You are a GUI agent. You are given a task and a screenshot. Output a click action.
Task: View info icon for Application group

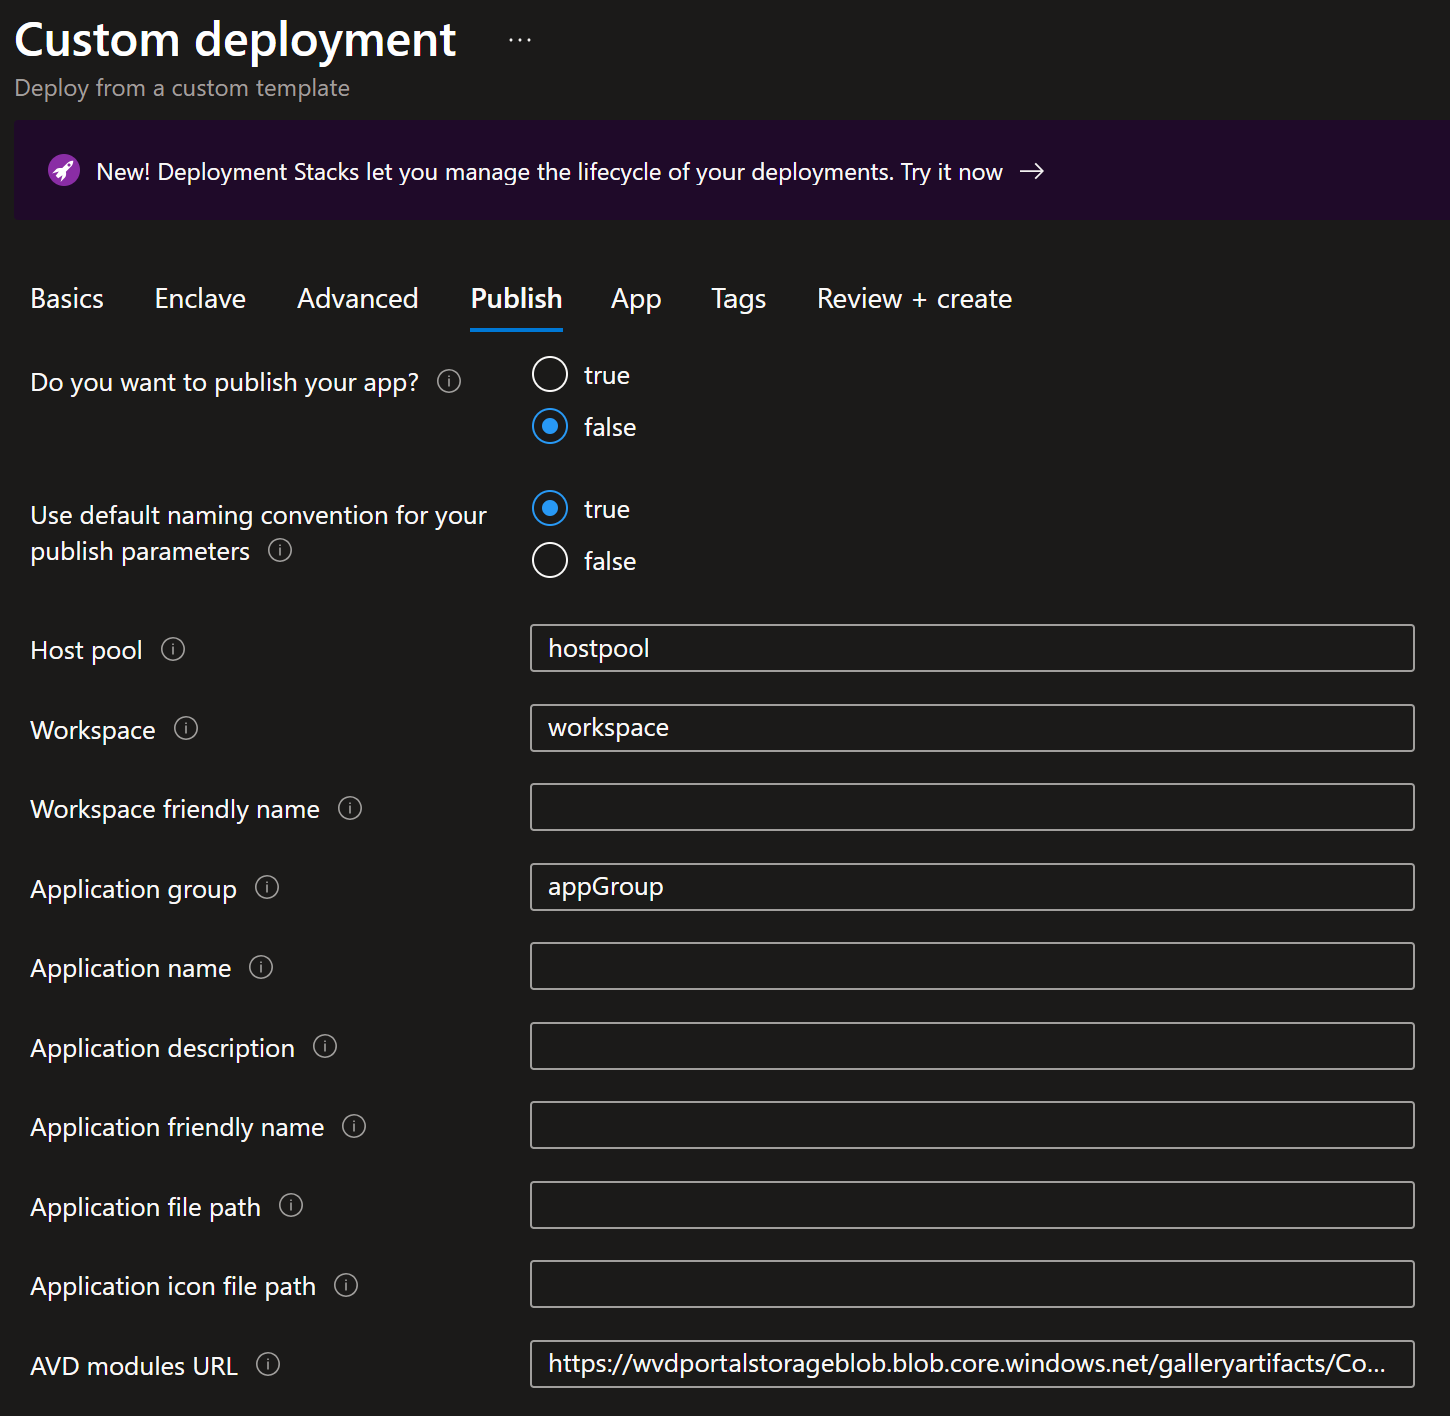tap(267, 887)
